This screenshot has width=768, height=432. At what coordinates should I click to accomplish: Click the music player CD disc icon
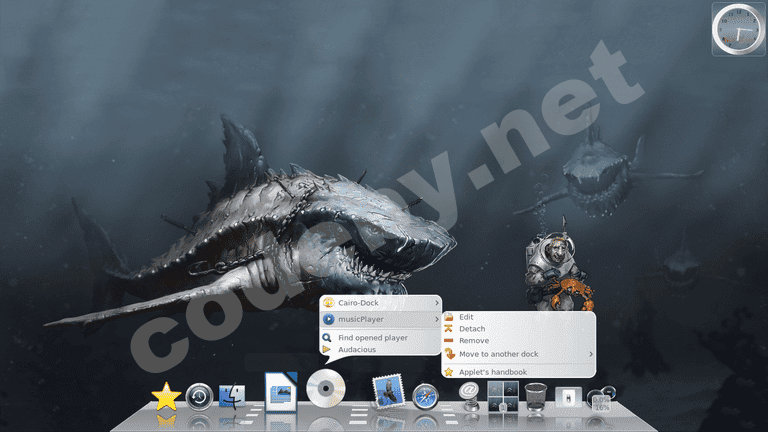pos(326,389)
